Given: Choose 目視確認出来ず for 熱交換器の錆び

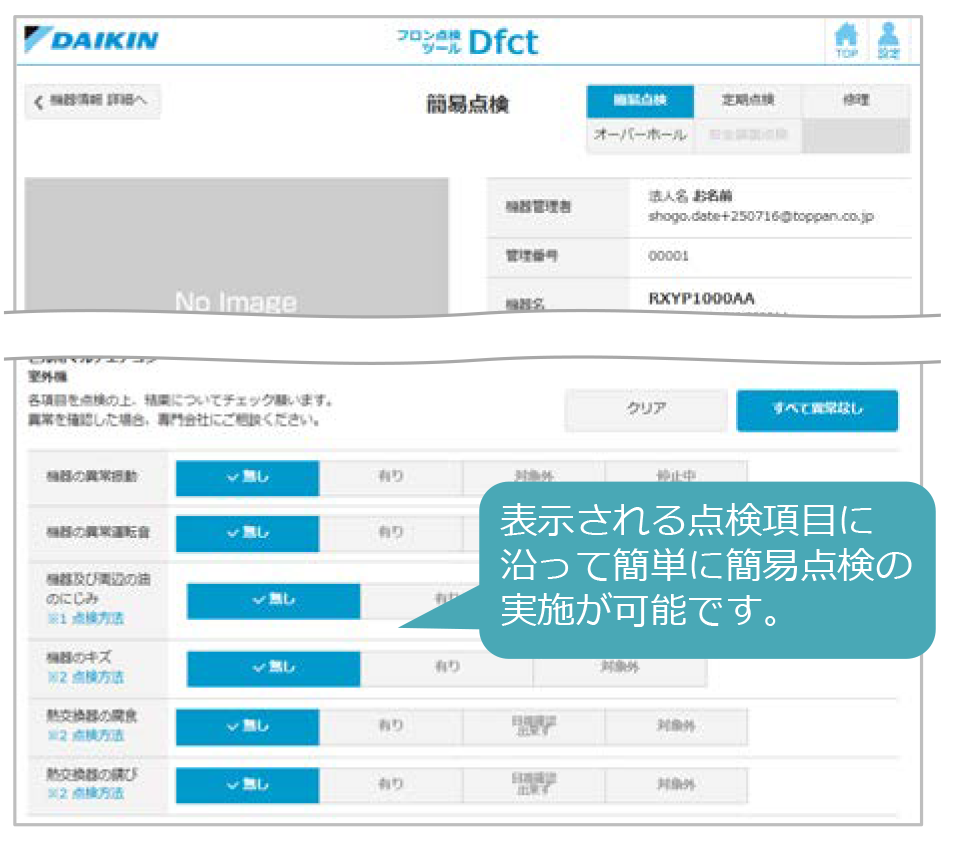Looking at the screenshot, I should point(533,785).
